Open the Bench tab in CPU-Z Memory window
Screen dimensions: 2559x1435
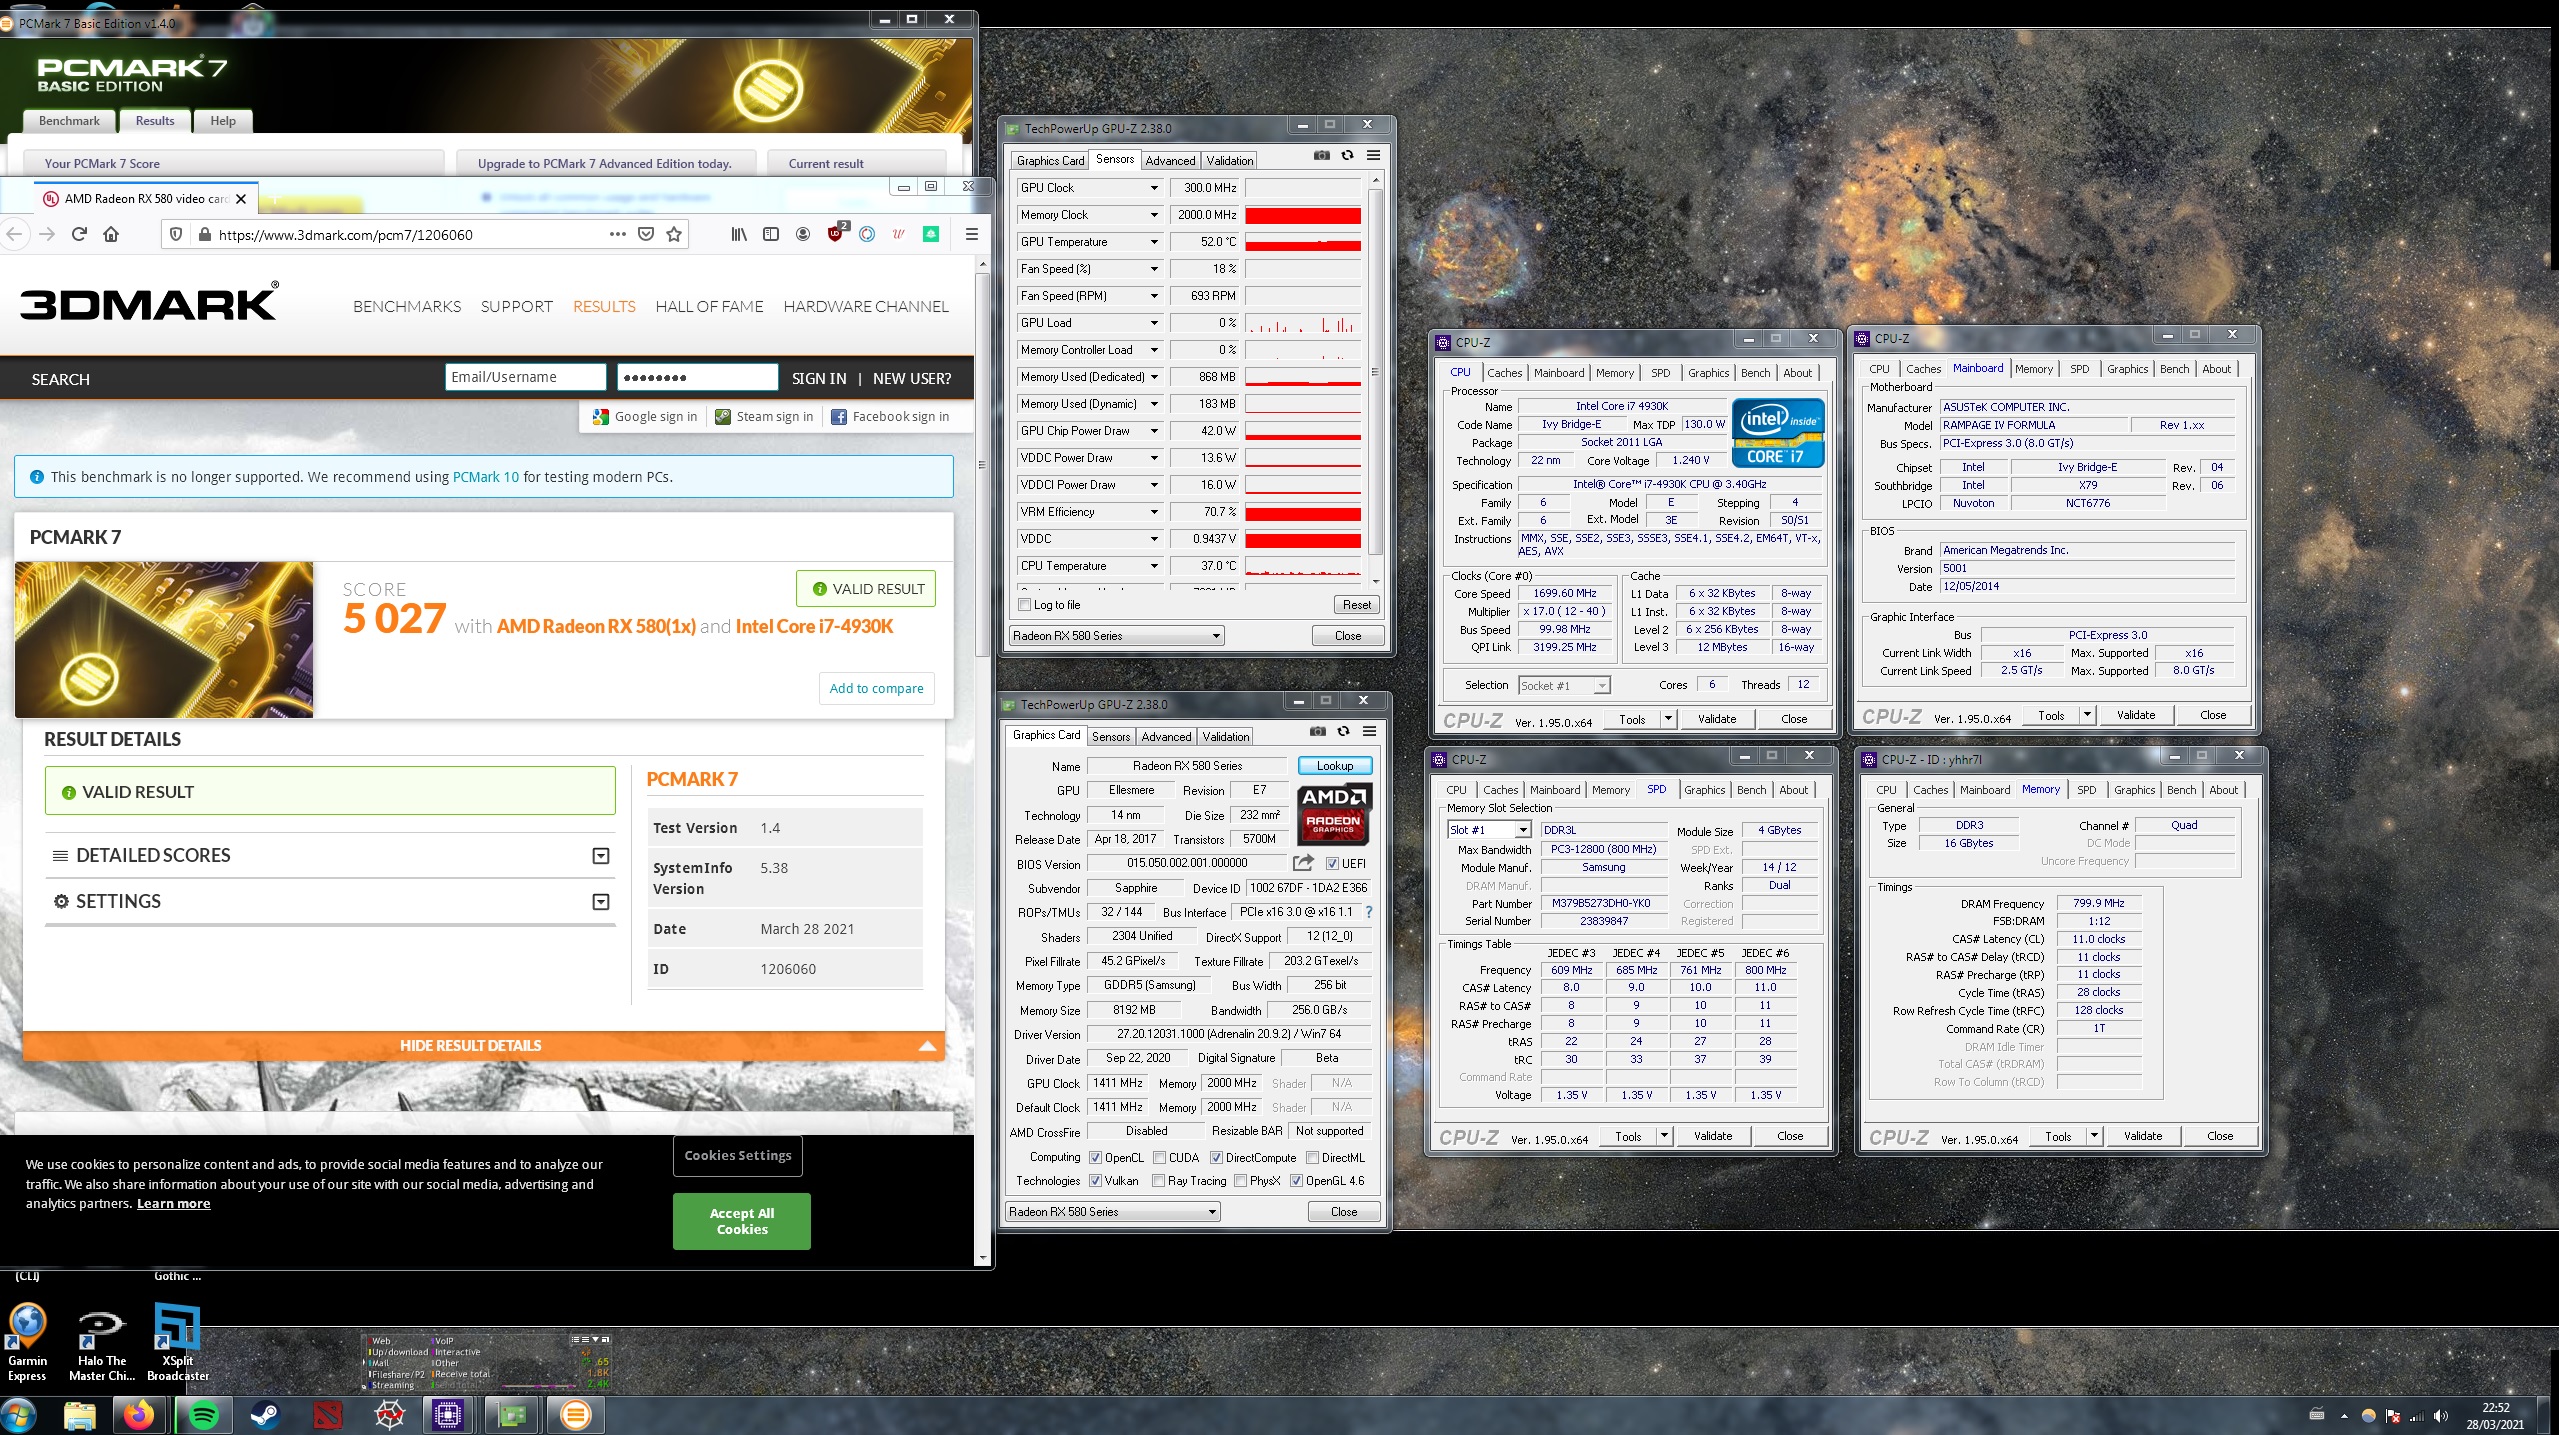tap(2181, 790)
